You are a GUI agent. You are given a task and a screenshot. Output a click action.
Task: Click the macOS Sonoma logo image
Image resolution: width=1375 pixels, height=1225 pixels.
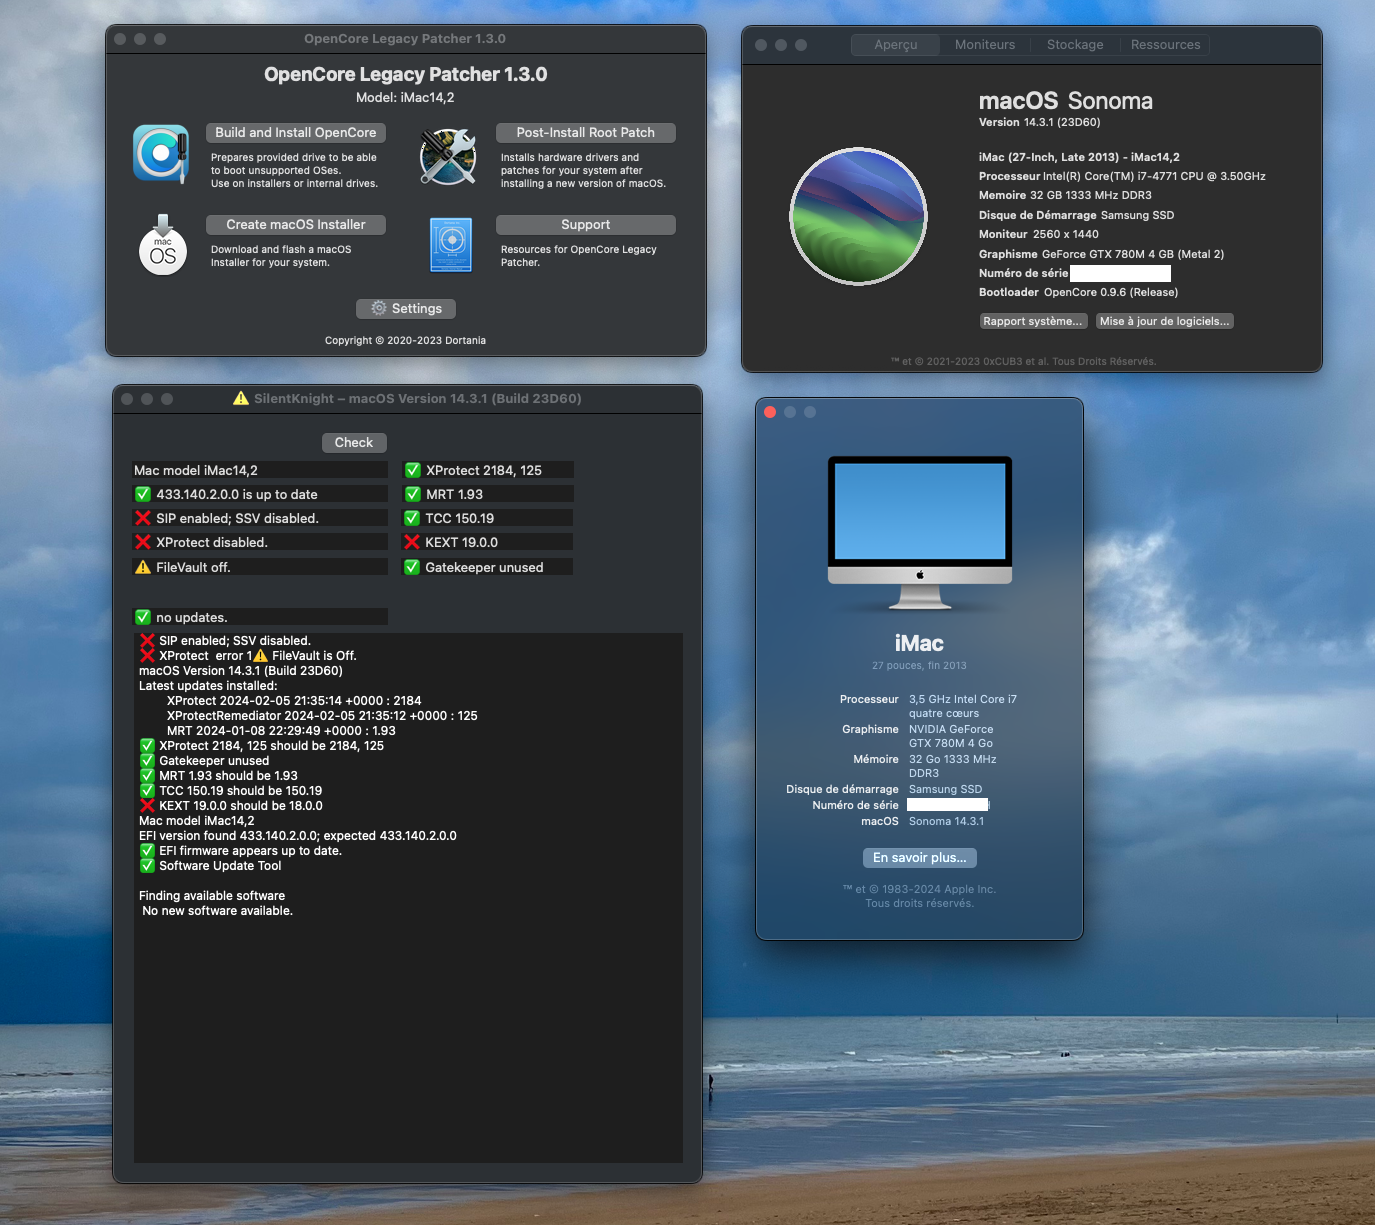859,216
